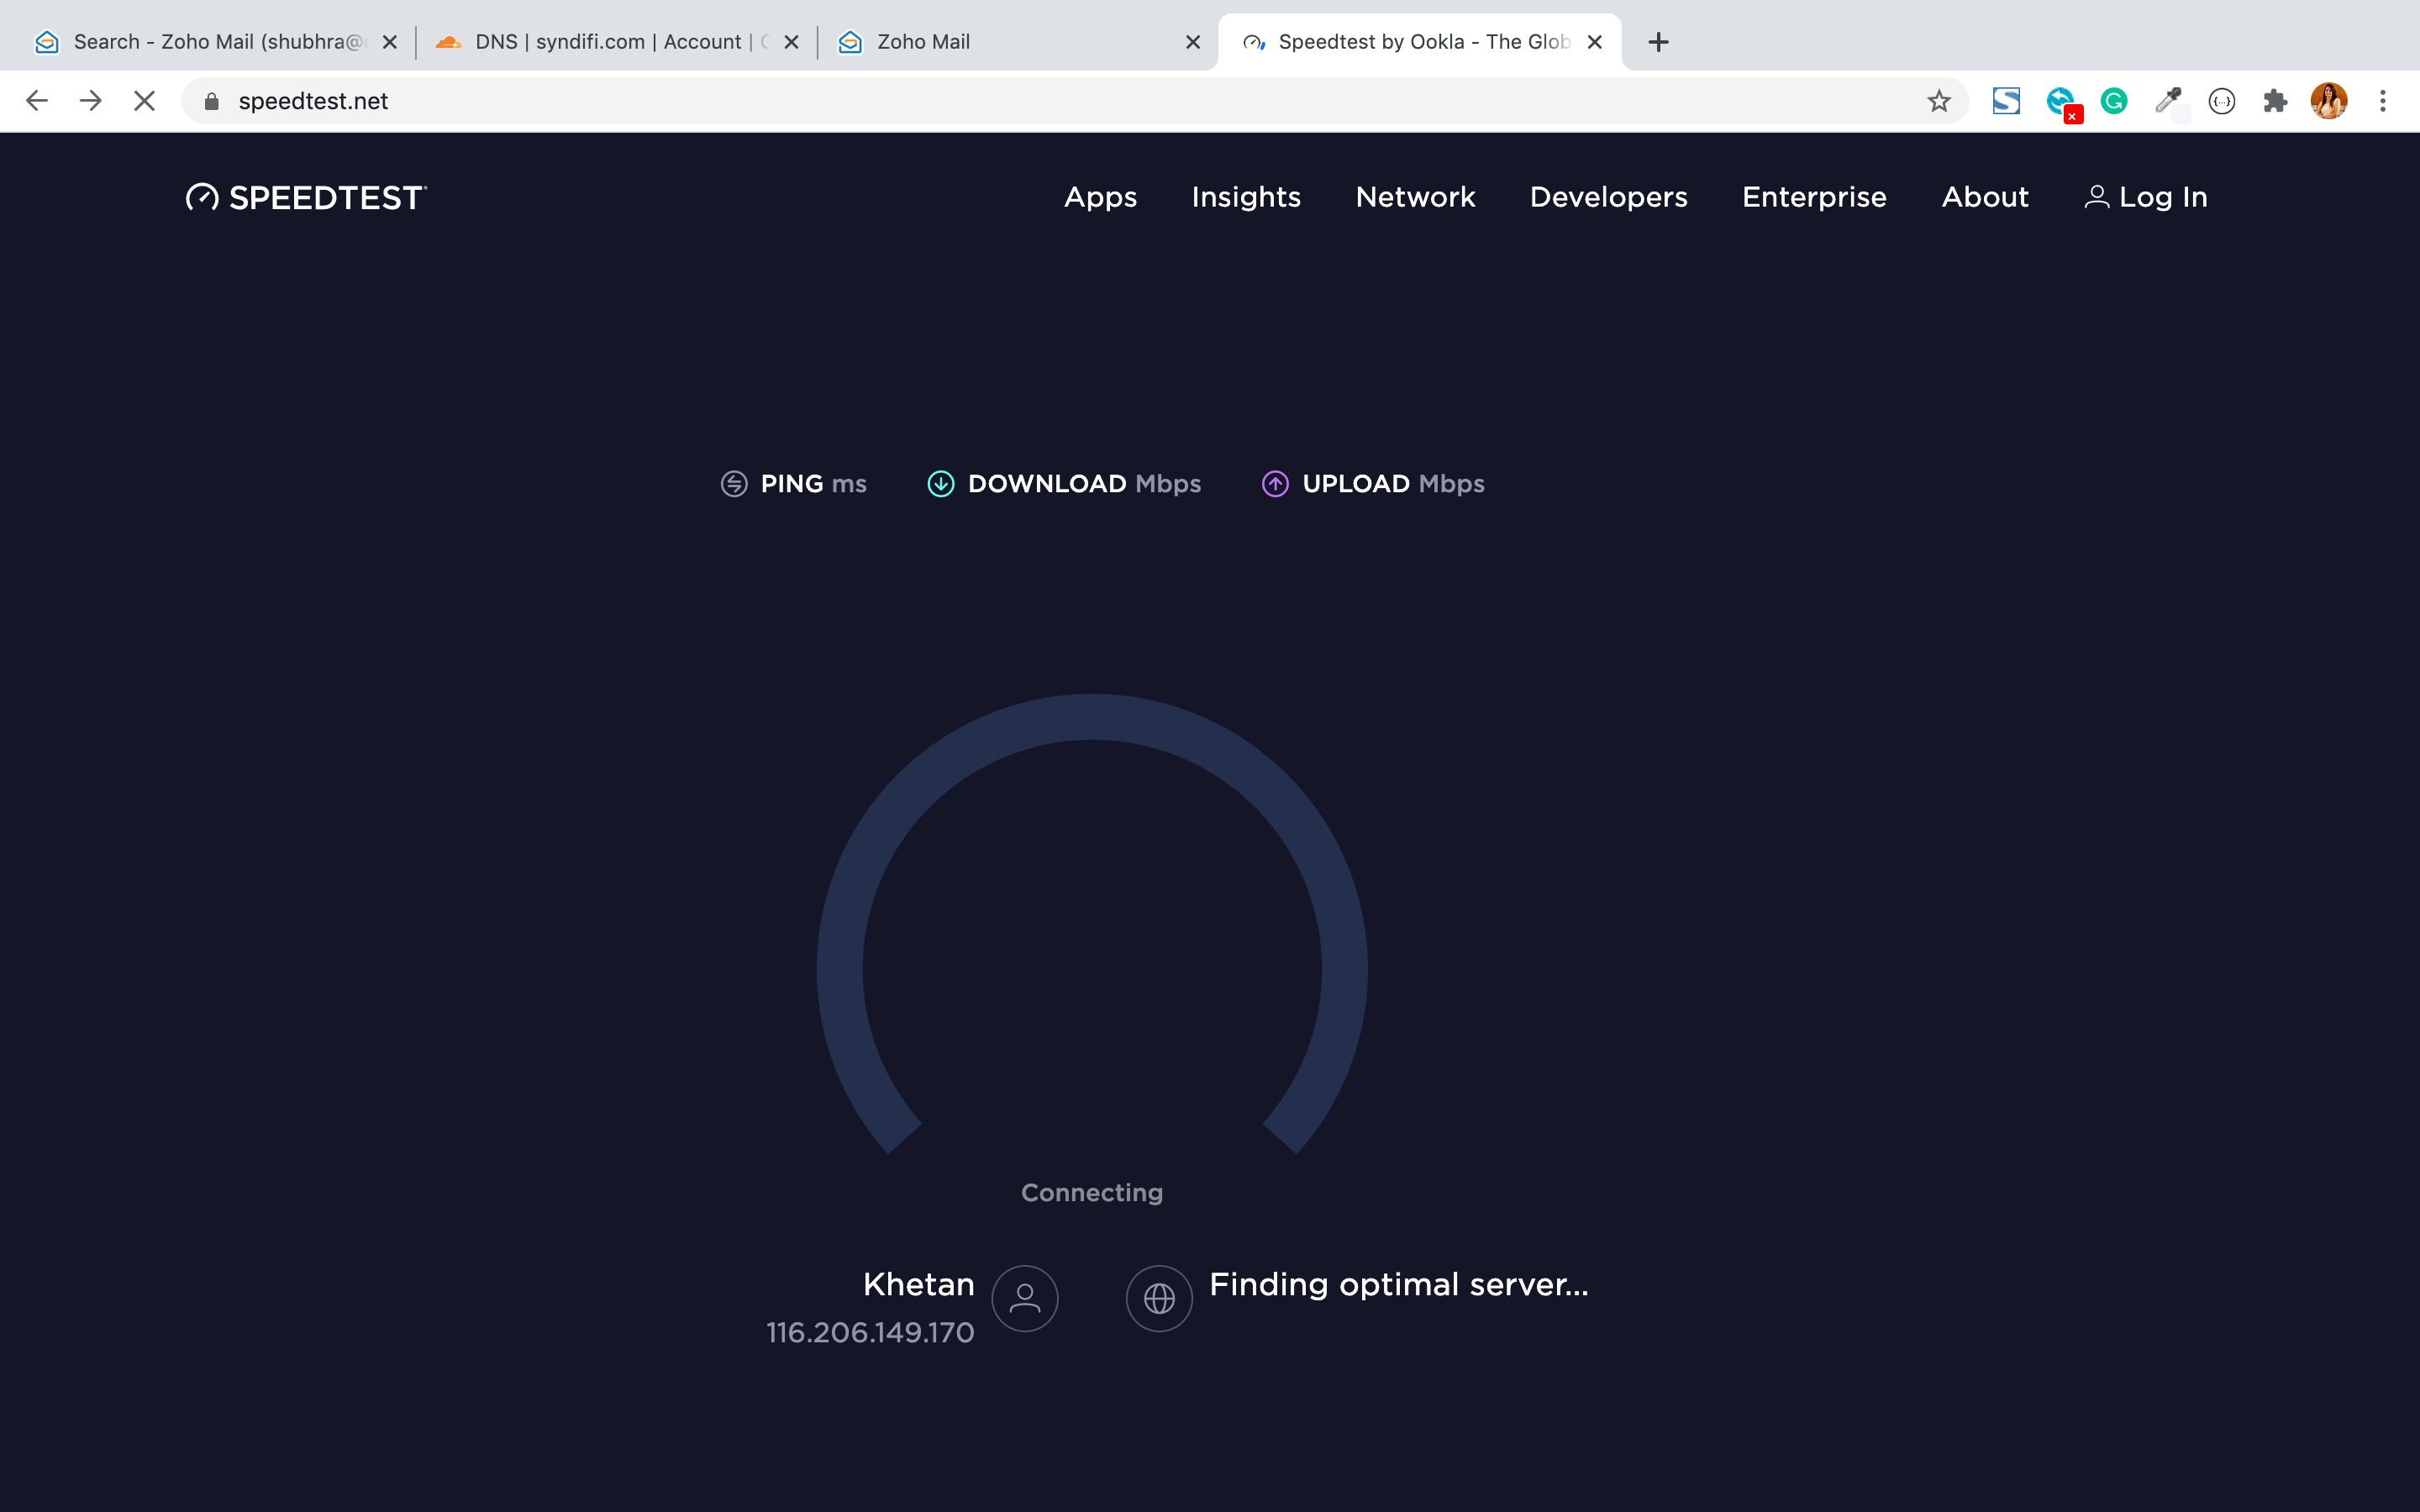Screen dimensions: 2420x1512
Task: Open the Developers menu
Action: click(x=1608, y=197)
